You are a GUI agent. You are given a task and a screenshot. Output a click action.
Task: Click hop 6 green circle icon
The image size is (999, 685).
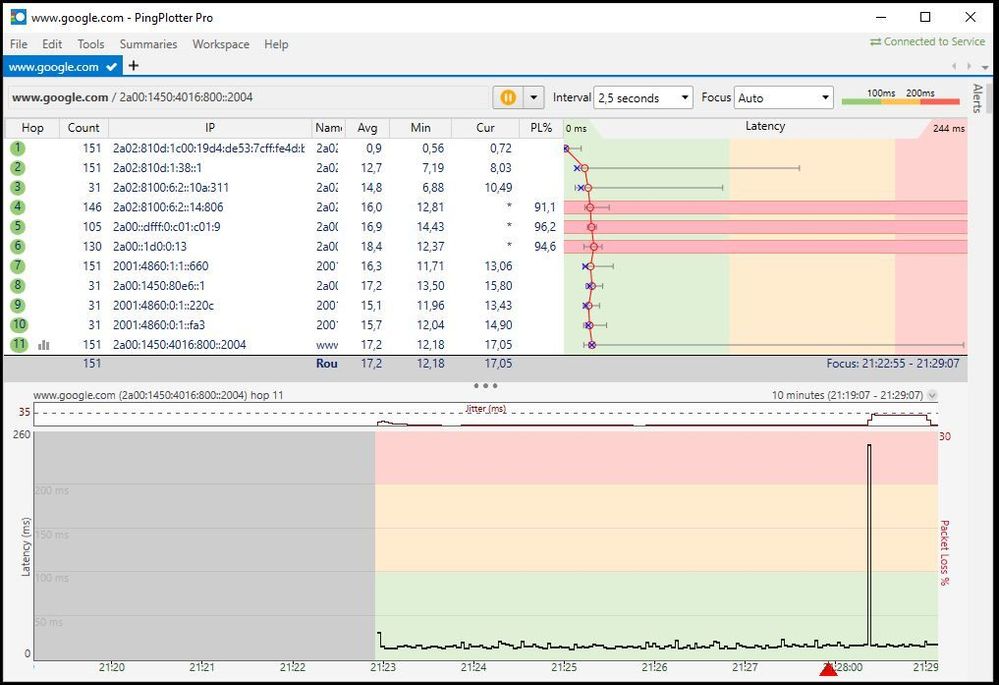(17, 246)
